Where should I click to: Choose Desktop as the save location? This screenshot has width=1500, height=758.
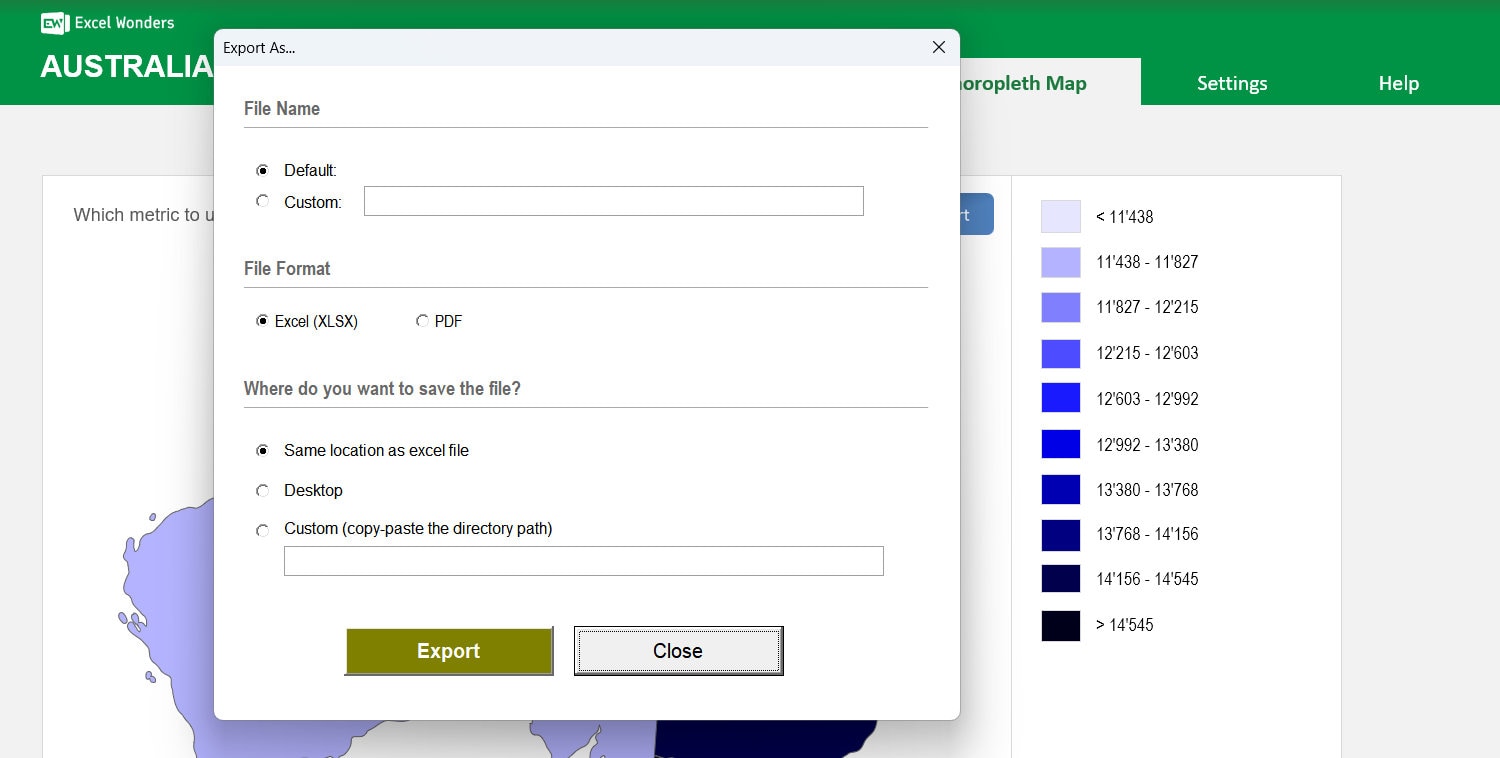point(263,490)
